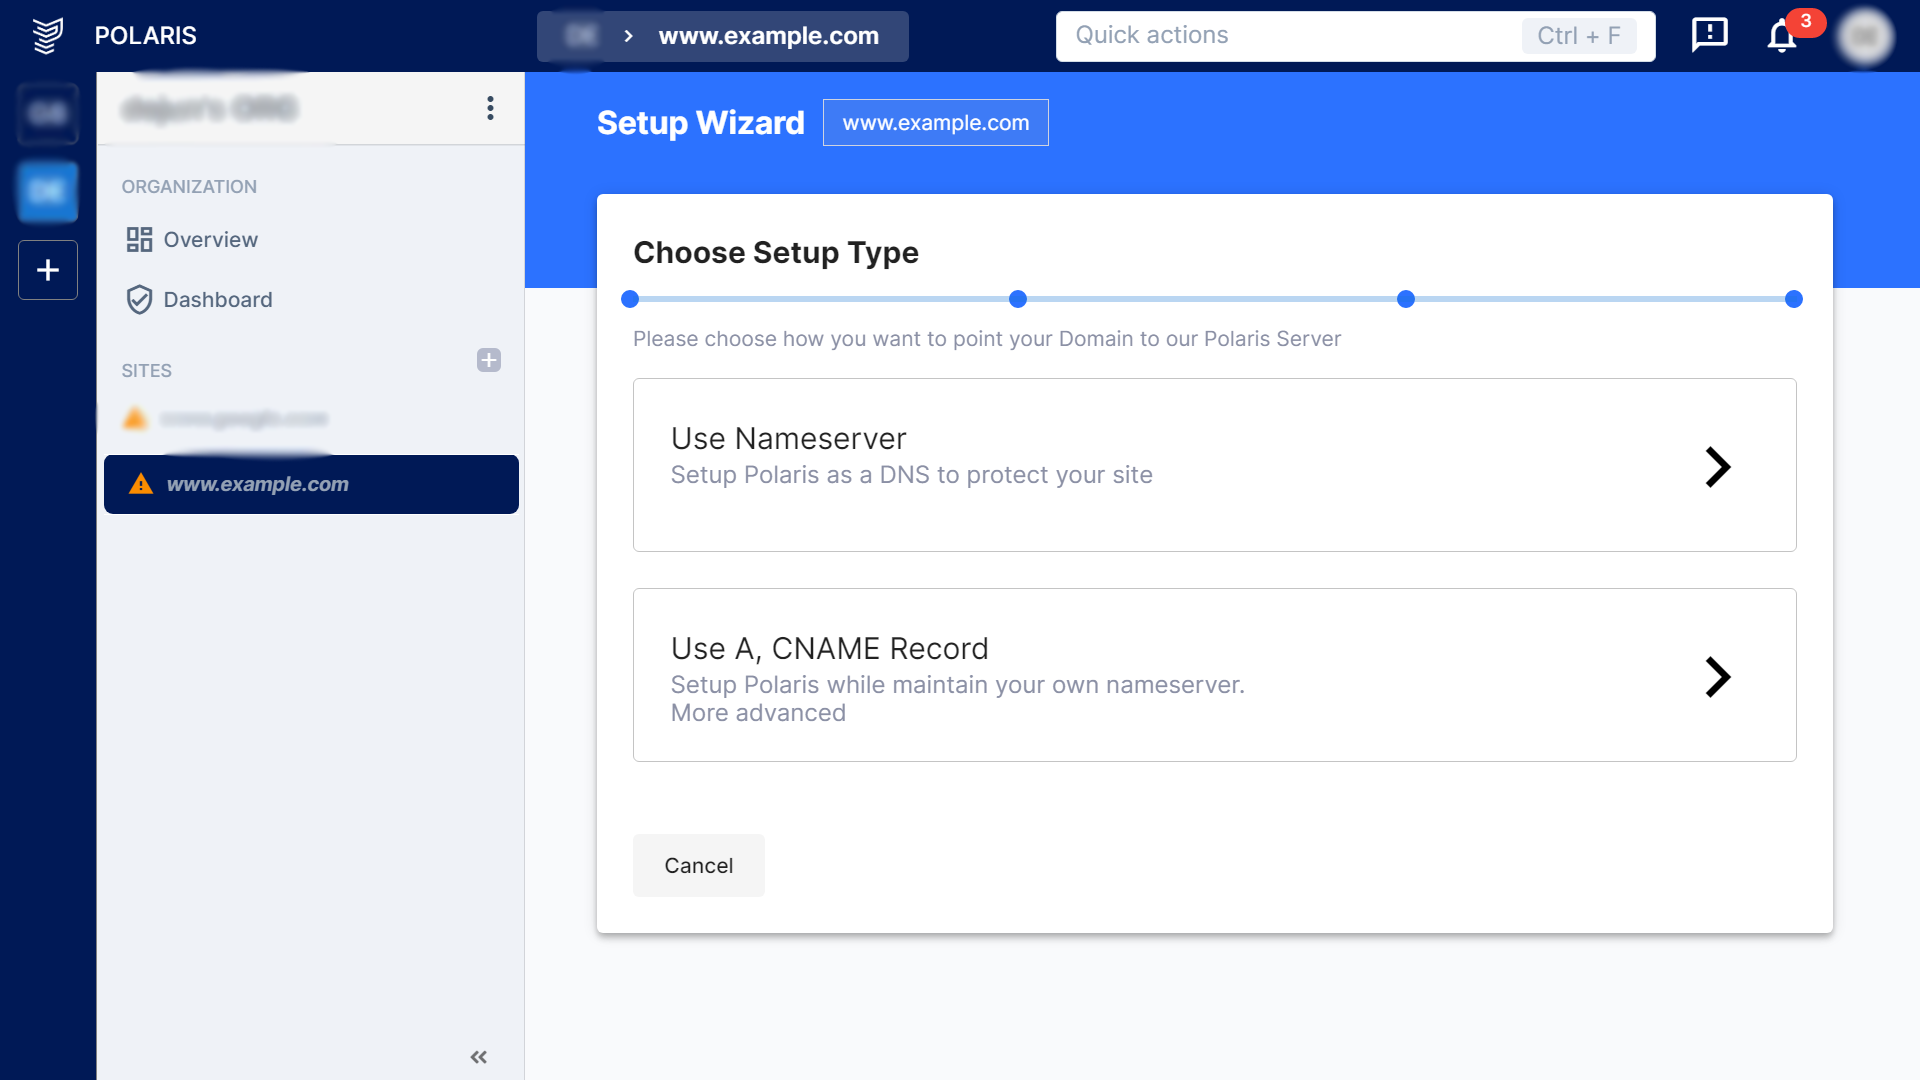1920x1080 pixels.
Task: Click the breadcrumb chevron separator
Action: 628,36
